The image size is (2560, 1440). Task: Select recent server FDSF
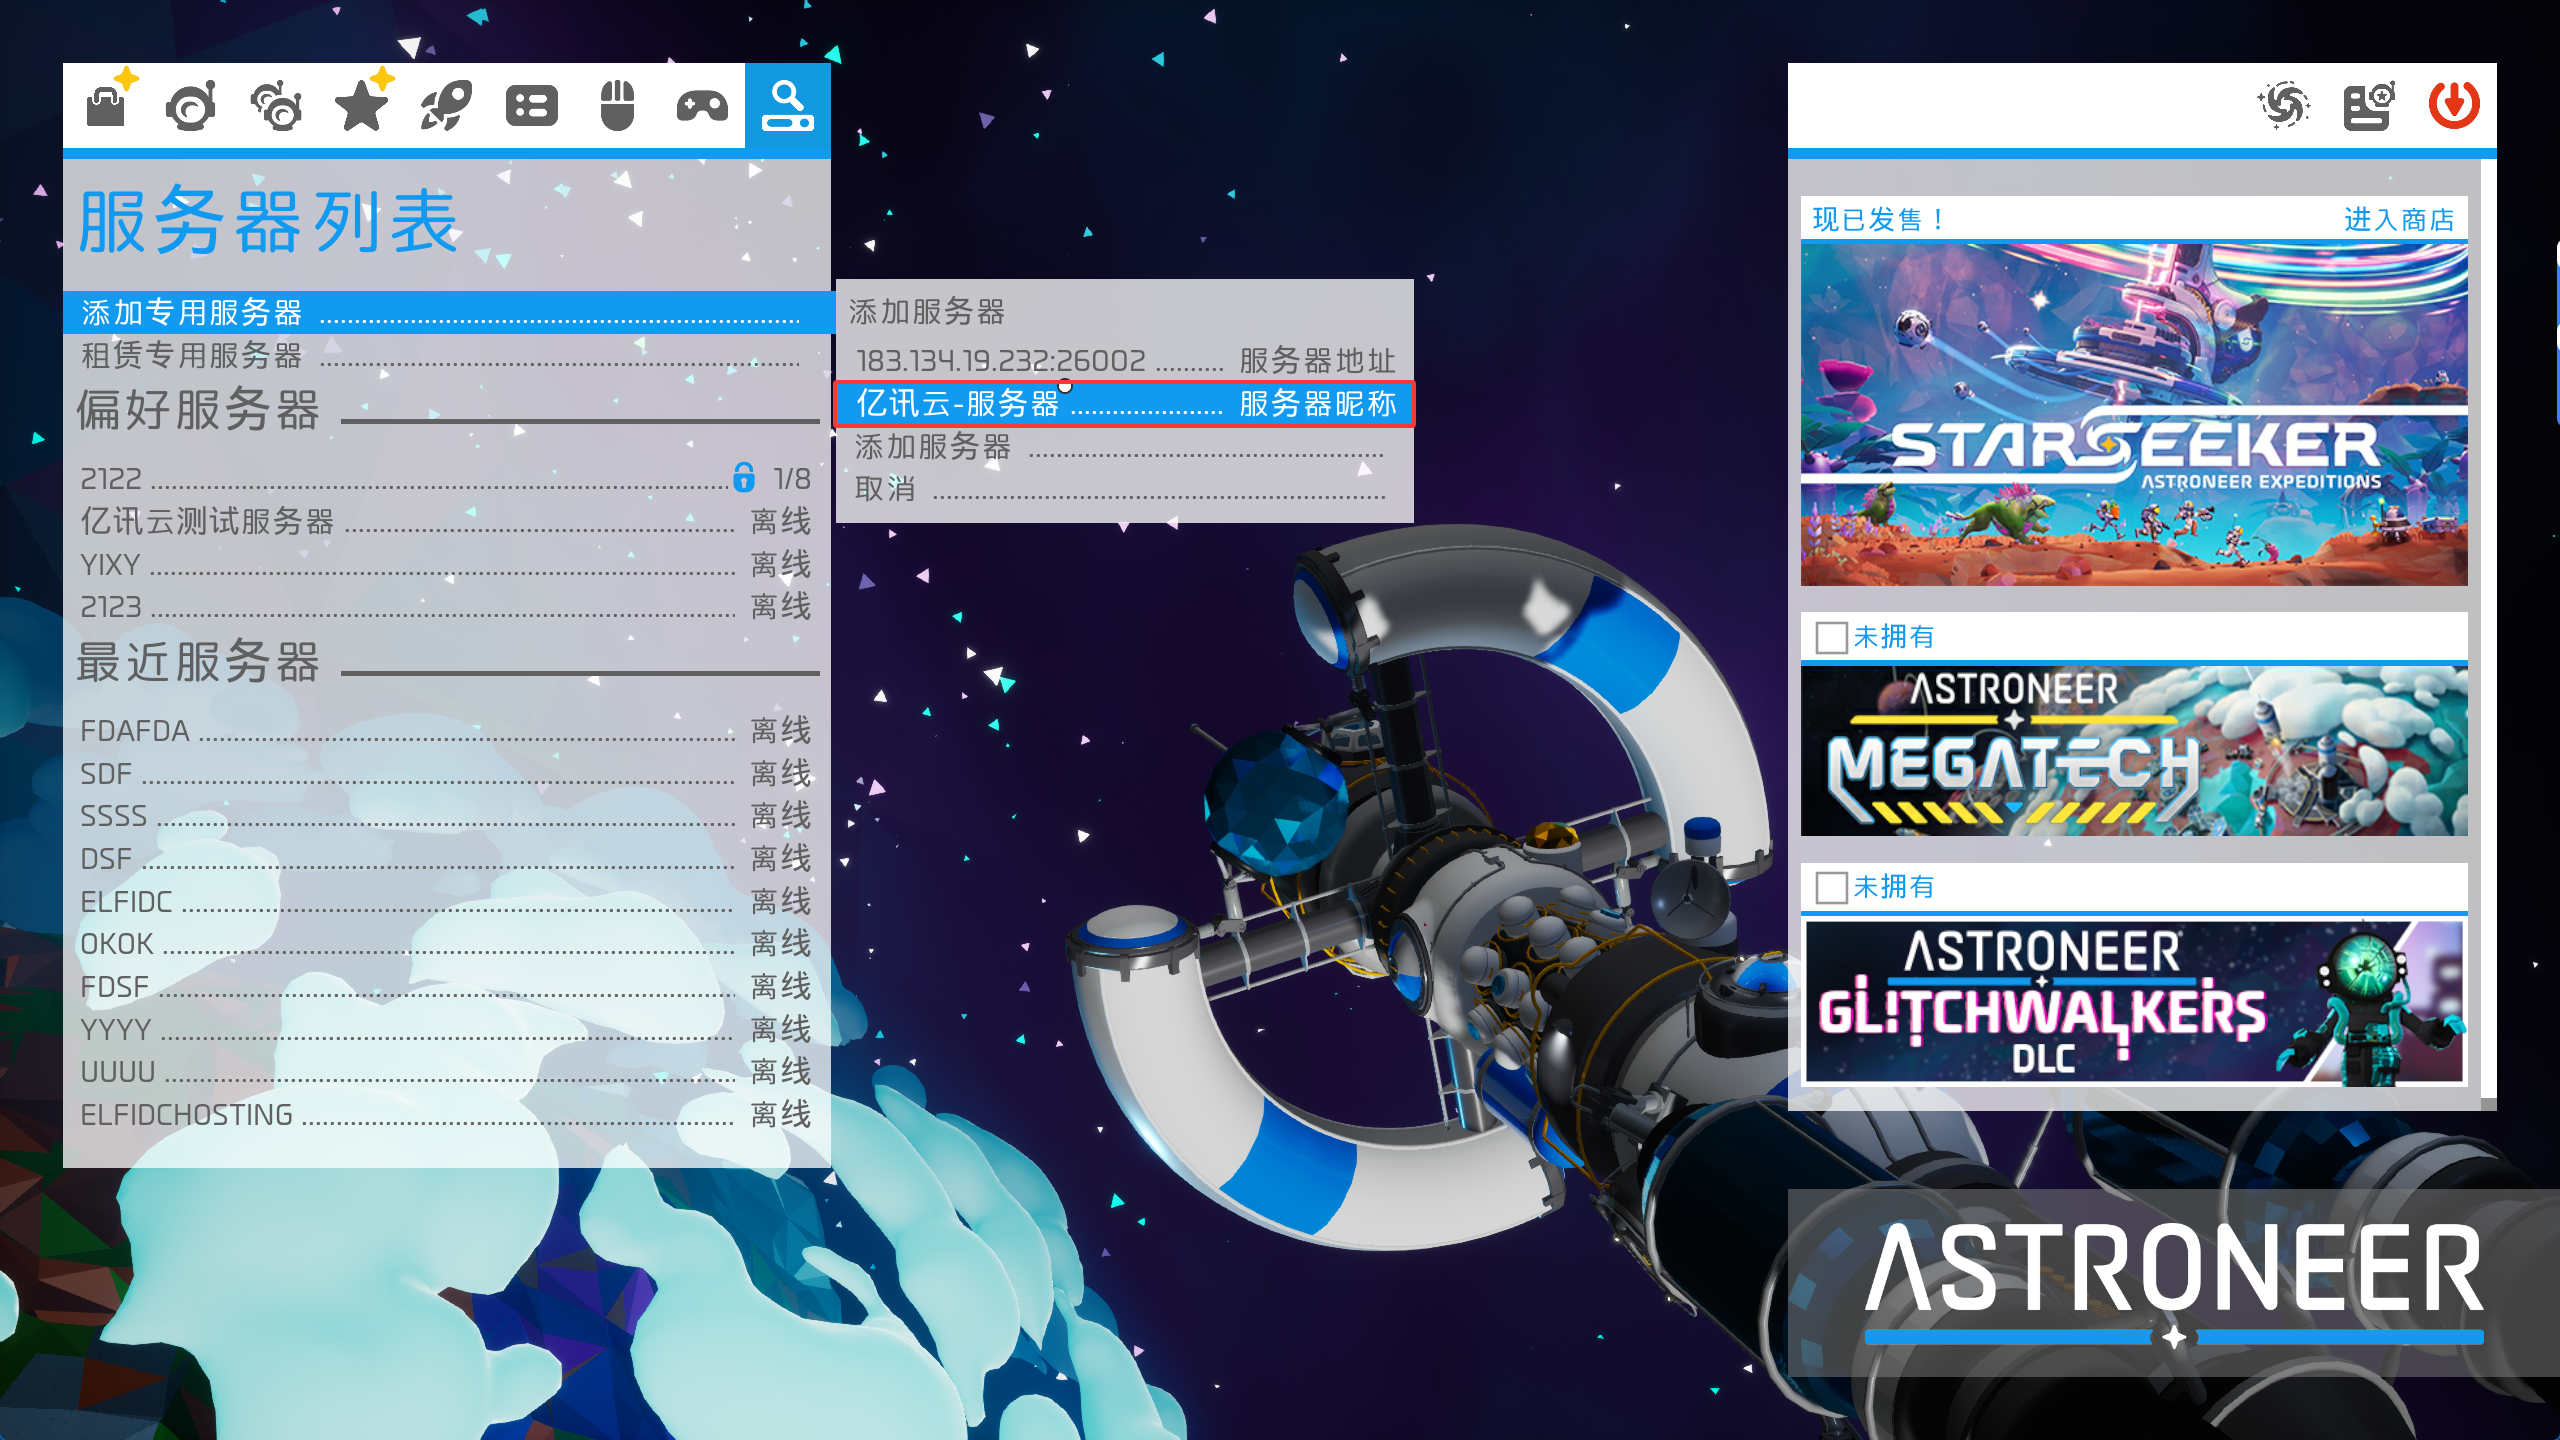447,987
